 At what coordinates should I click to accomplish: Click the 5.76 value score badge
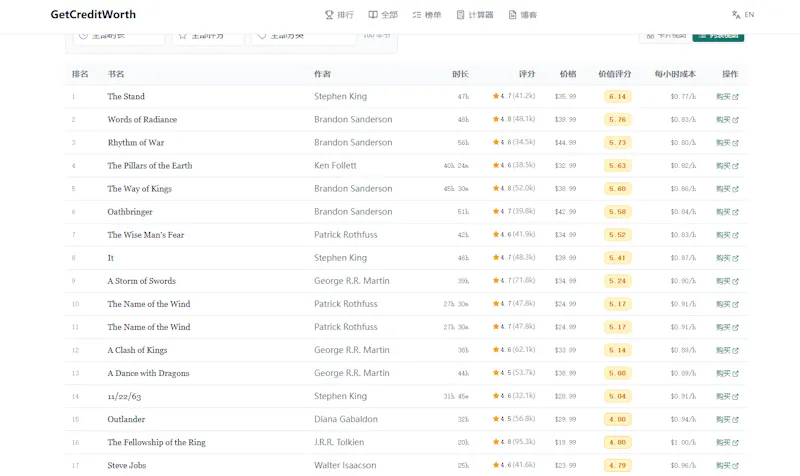tap(617, 119)
